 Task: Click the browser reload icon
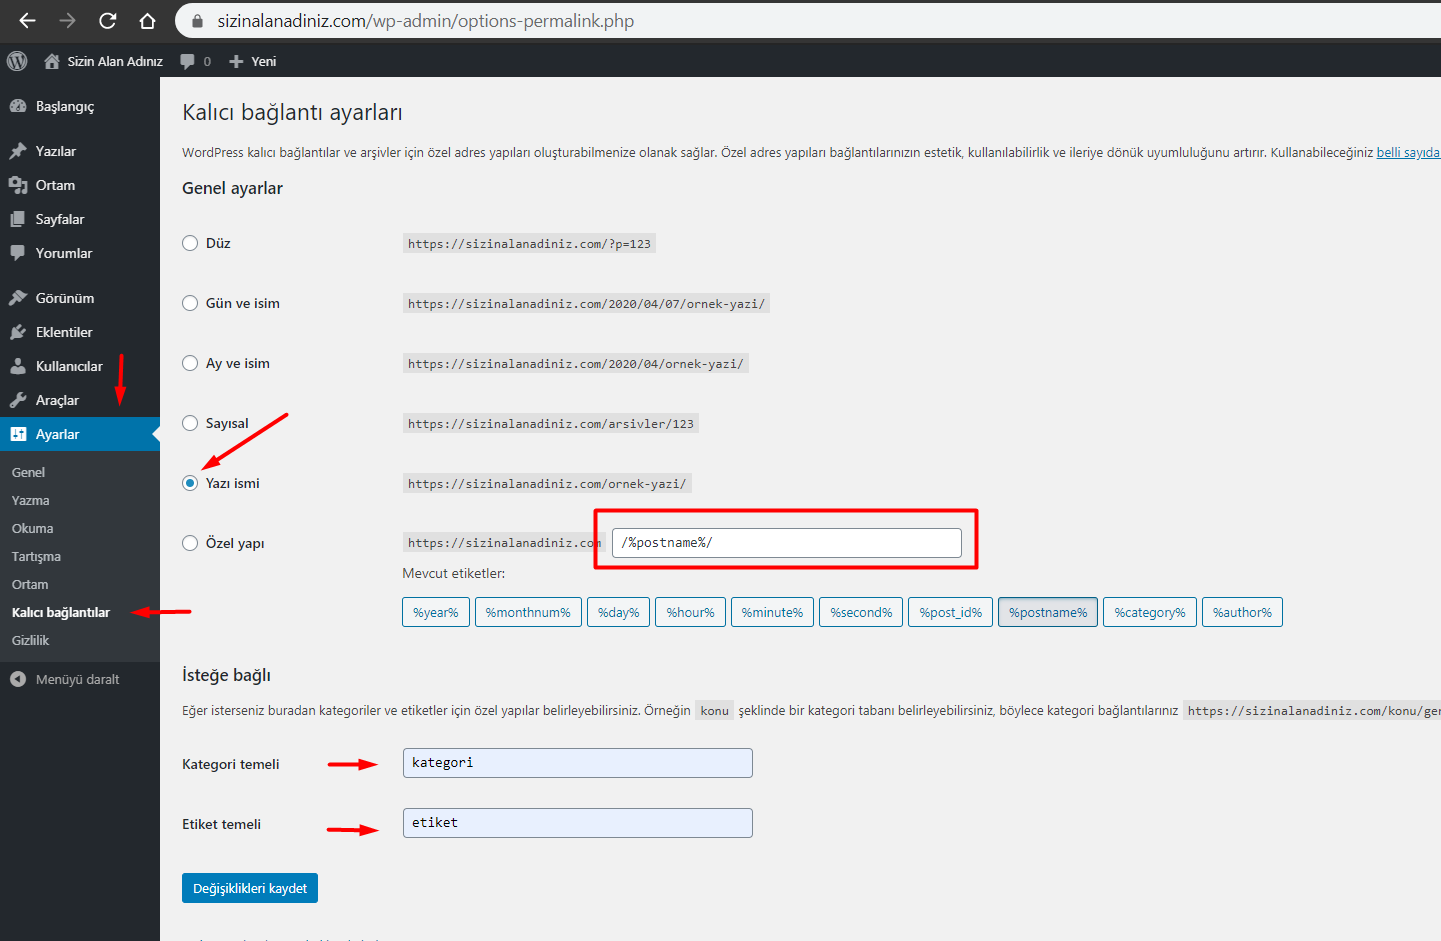pyautogui.click(x=108, y=21)
